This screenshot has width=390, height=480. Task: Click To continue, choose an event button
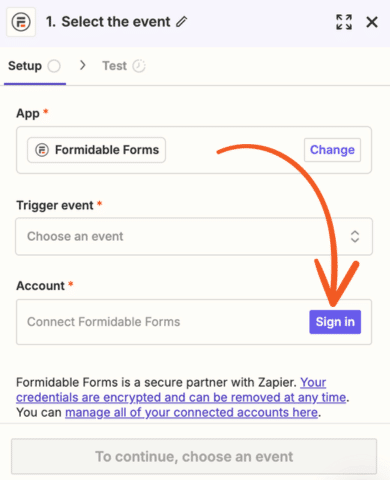(194, 457)
